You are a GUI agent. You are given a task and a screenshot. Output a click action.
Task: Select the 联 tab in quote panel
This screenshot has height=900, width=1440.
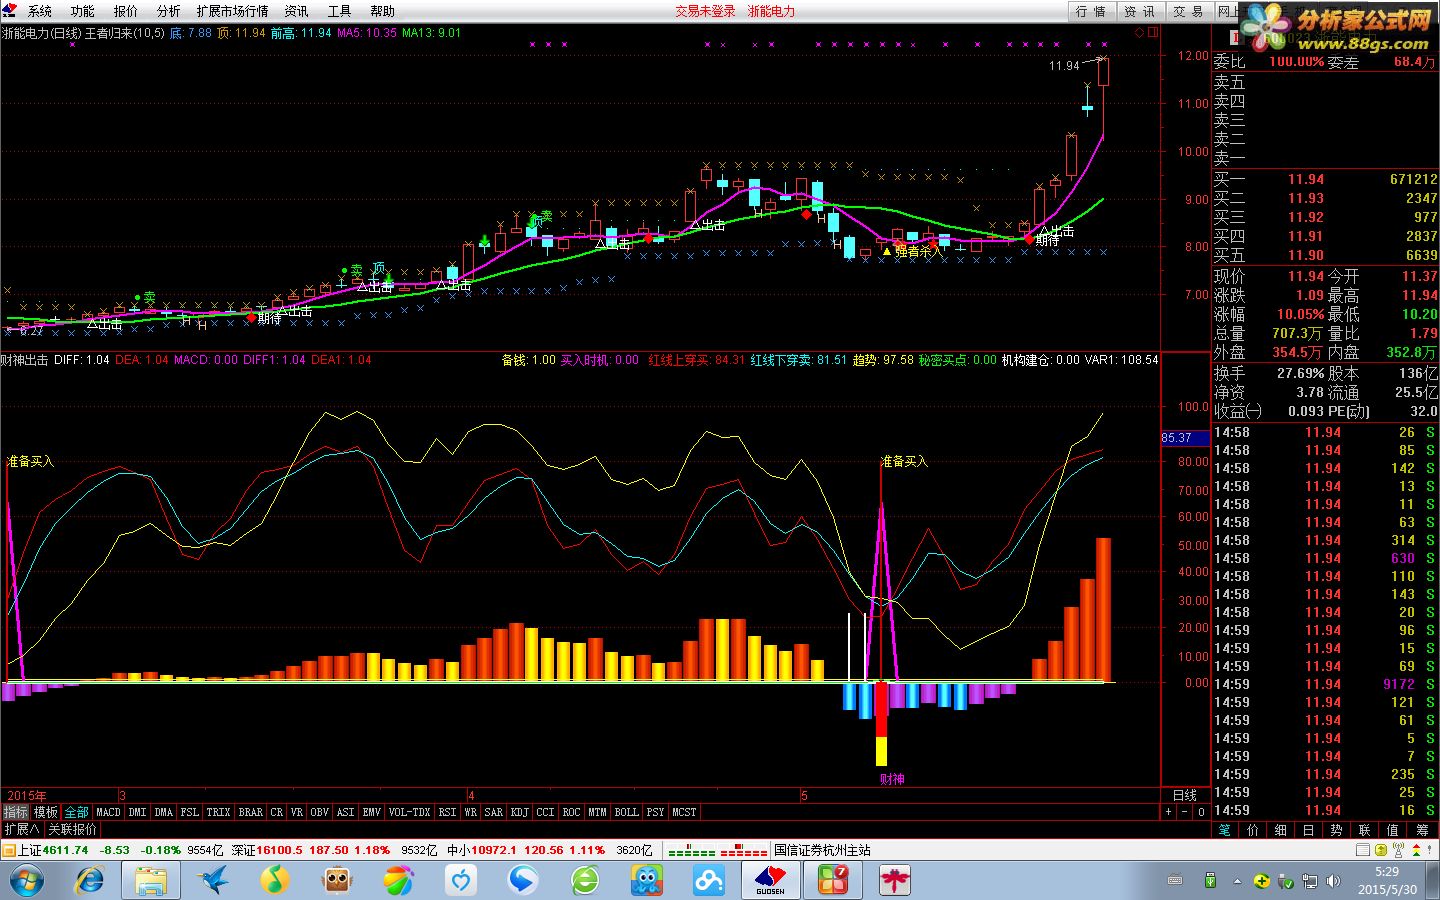click(1365, 830)
